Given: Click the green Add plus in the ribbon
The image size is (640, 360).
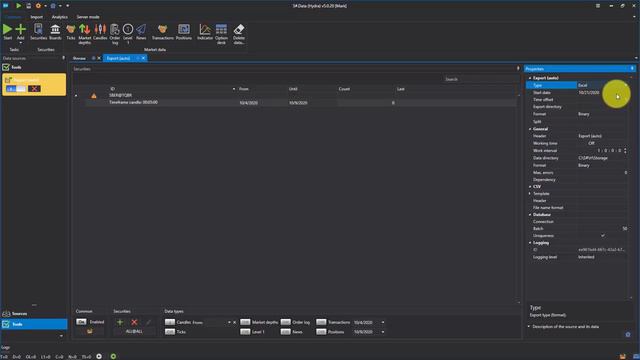Looking at the screenshot, I should (x=20, y=29).
